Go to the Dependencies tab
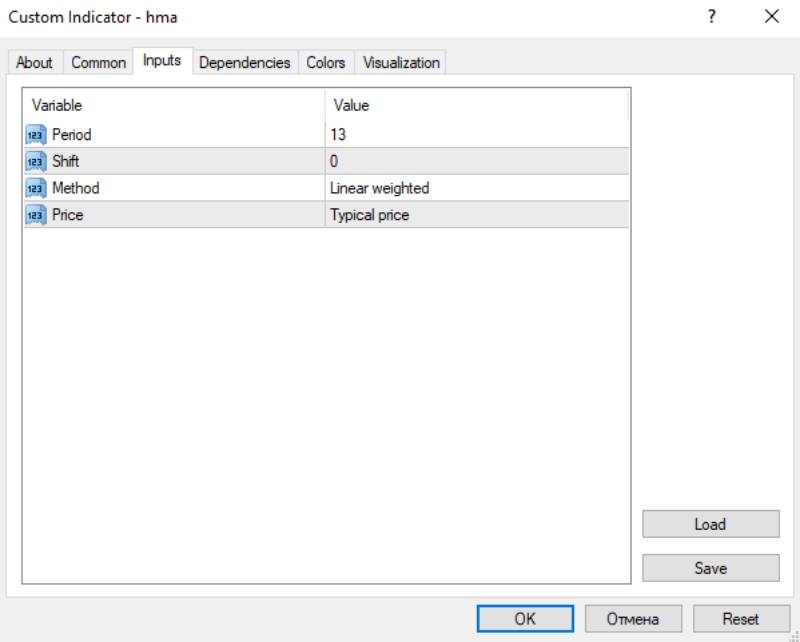Viewport: 800px width, 642px height. tap(244, 62)
